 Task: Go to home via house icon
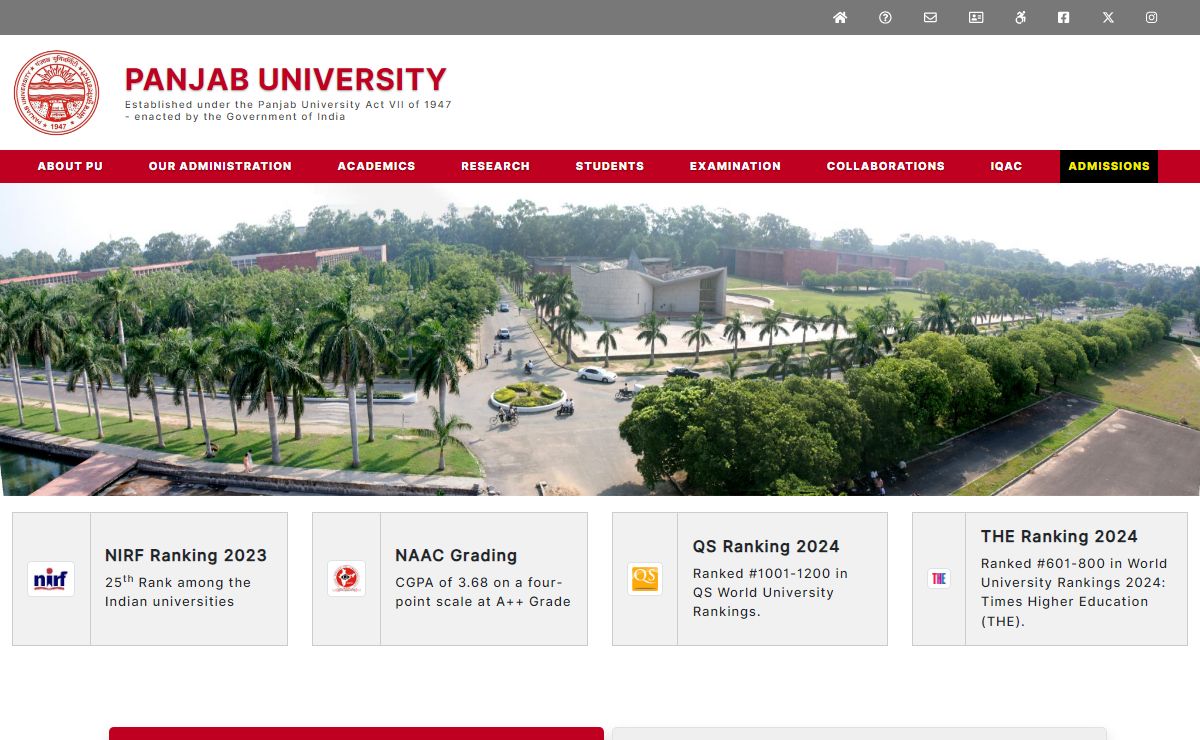(840, 17)
